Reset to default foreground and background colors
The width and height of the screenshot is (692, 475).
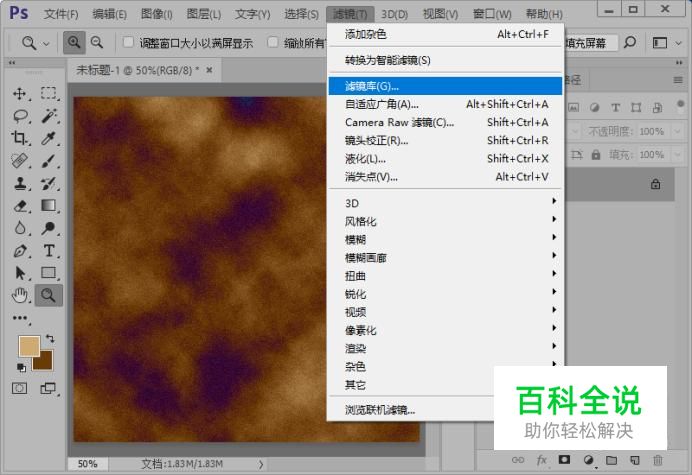[21, 367]
